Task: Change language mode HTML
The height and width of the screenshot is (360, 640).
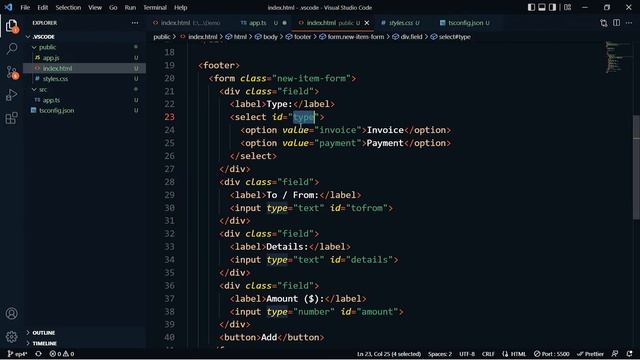Action: [x=514, y=354]
